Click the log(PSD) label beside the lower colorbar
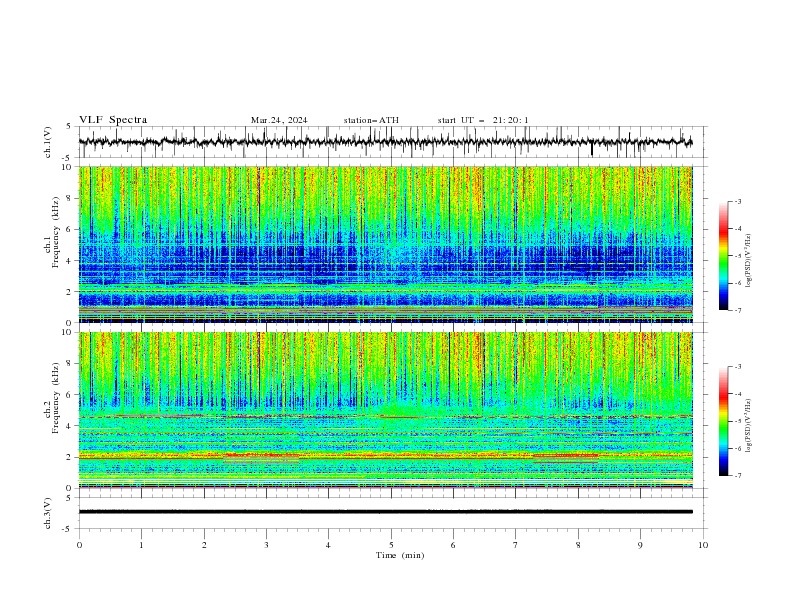The height and width of the screenshot is (612, 792). [x=749, y=426]
